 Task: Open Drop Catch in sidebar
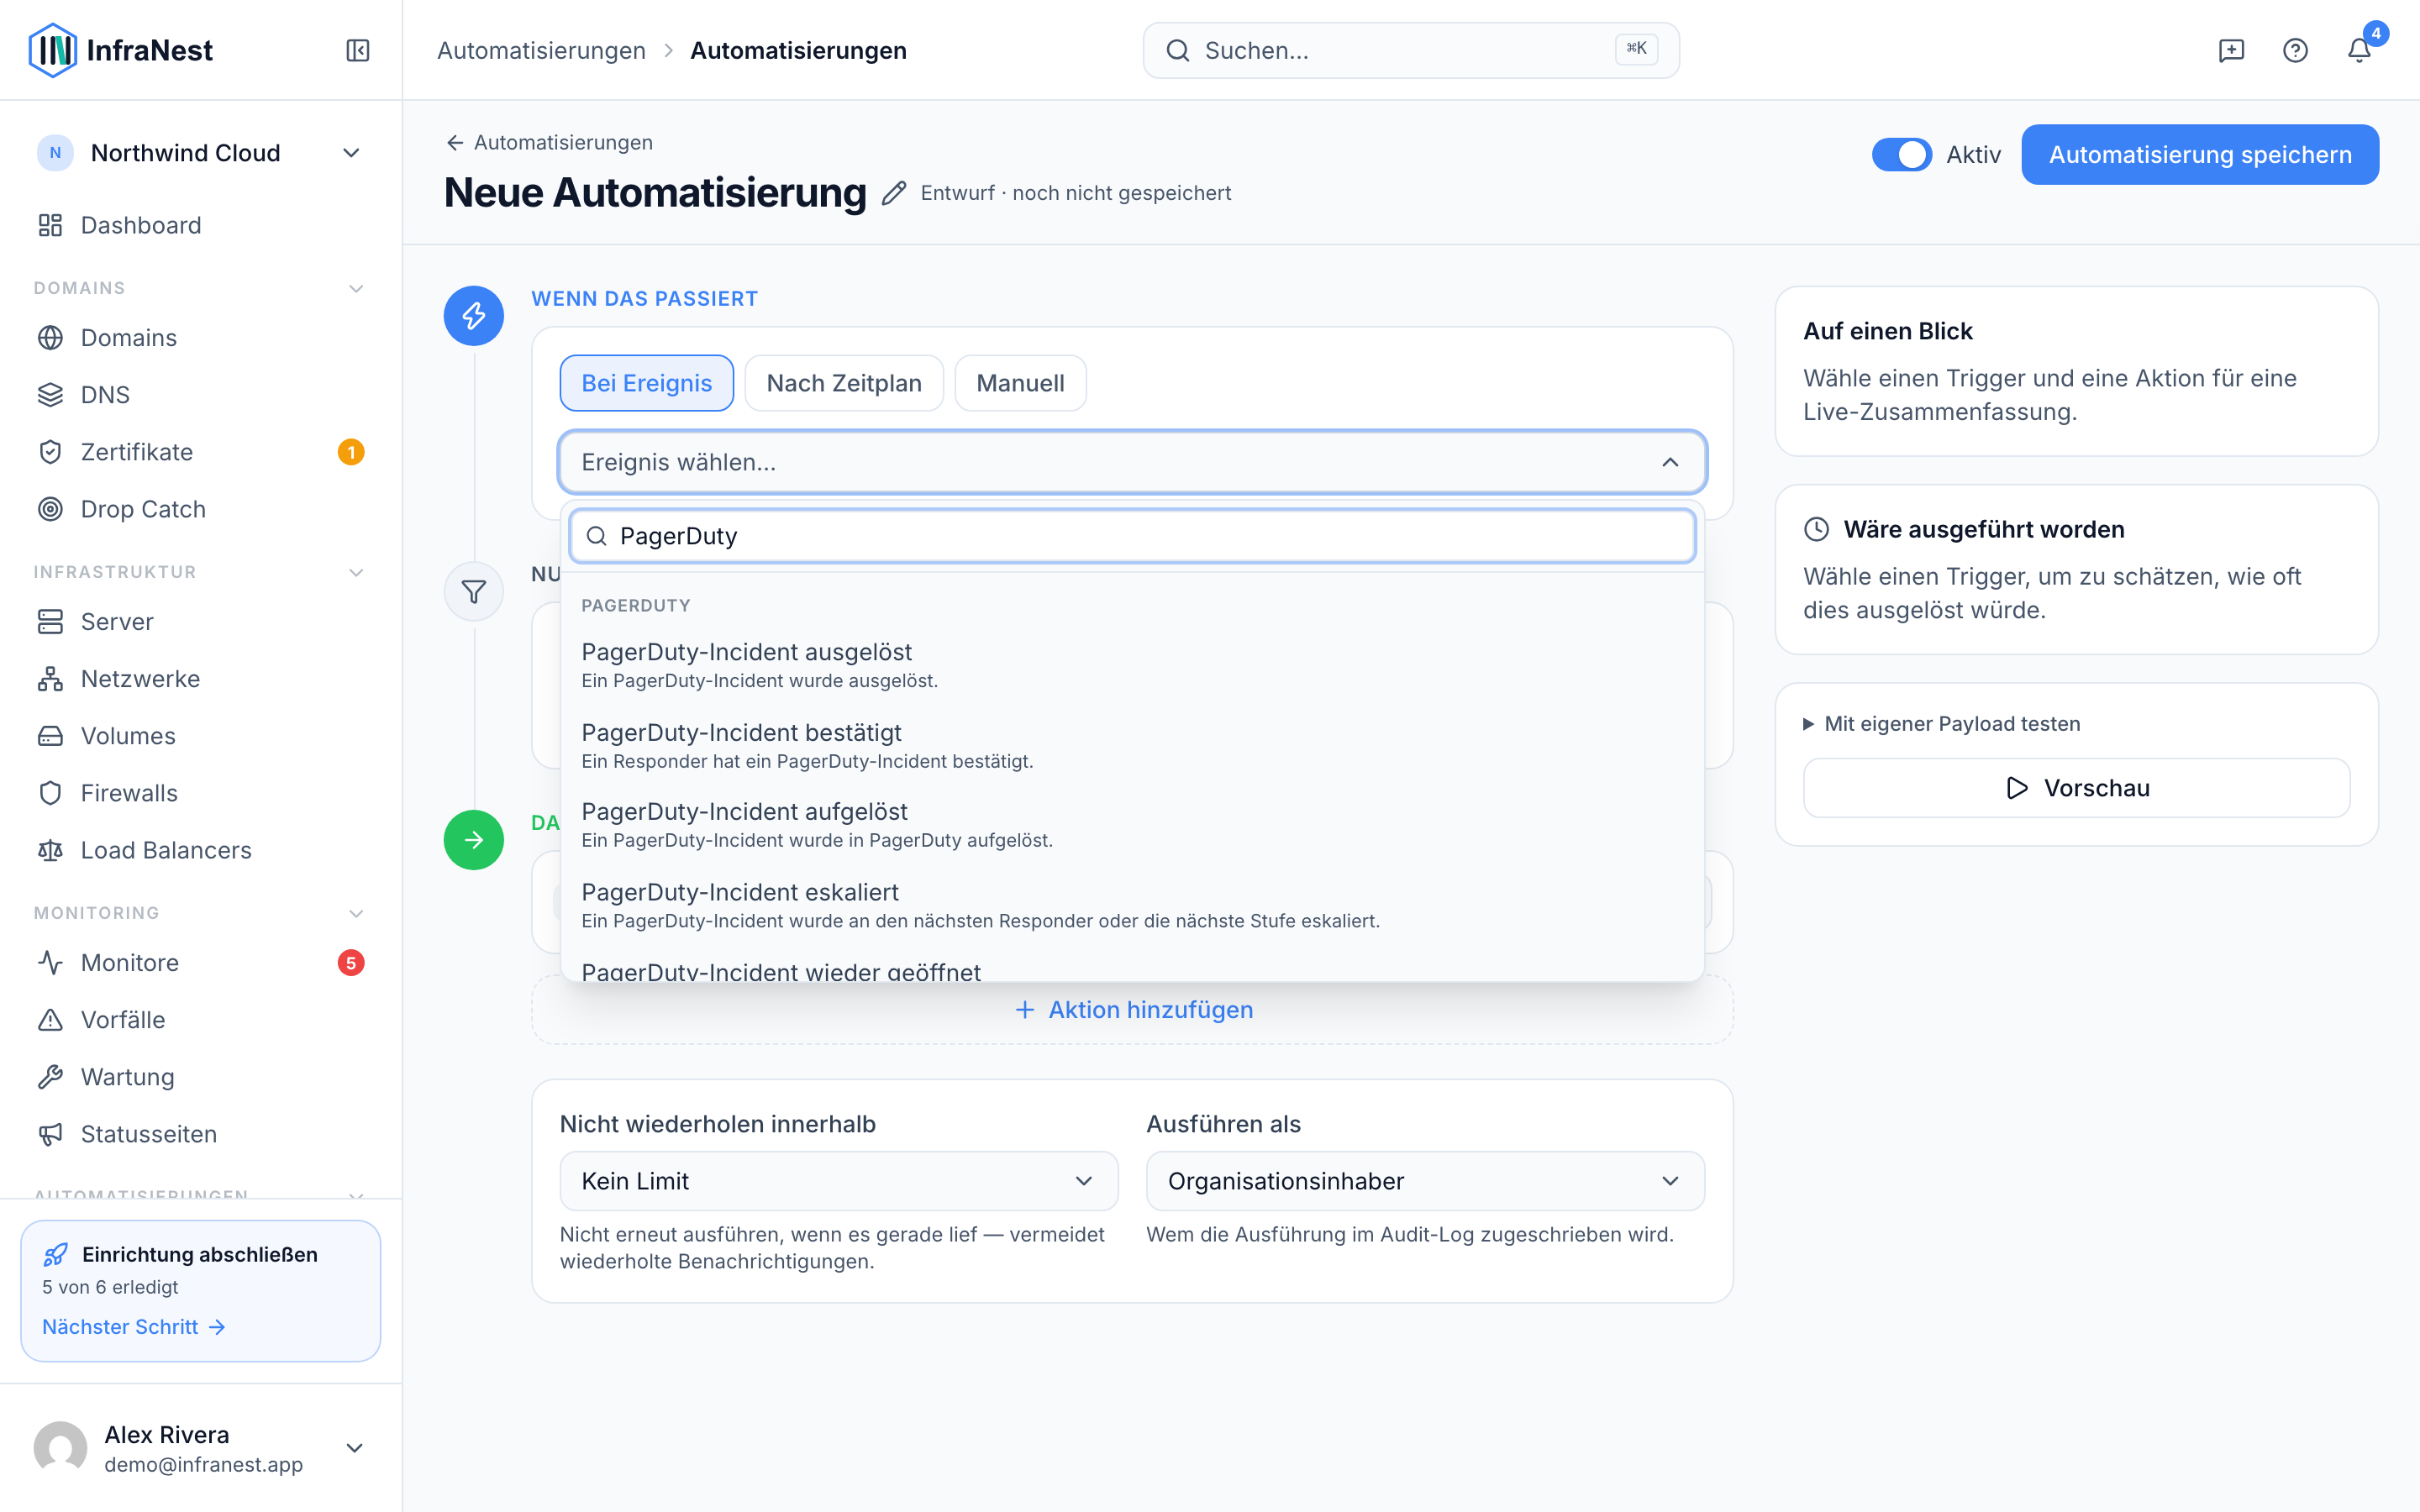coord(201,509)
